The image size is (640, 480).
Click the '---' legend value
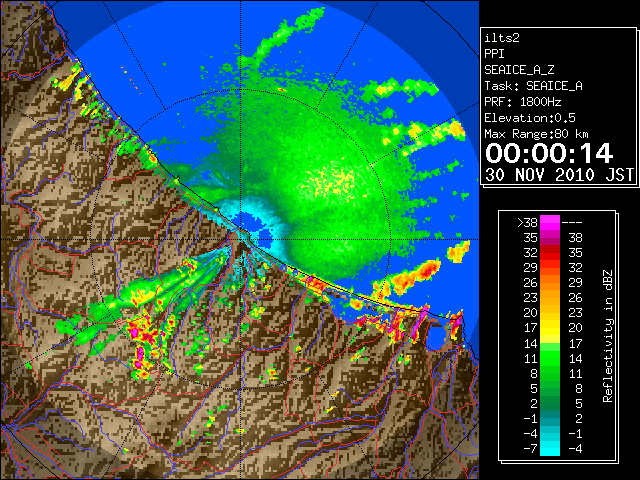tap(572, 223)
